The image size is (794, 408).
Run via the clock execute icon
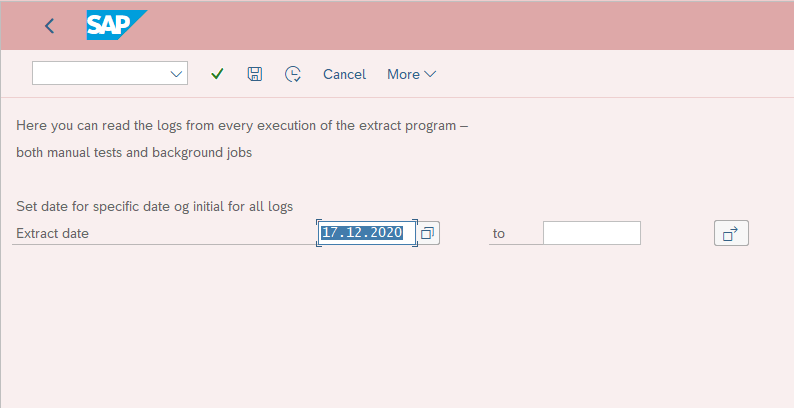tap(293, 74)
